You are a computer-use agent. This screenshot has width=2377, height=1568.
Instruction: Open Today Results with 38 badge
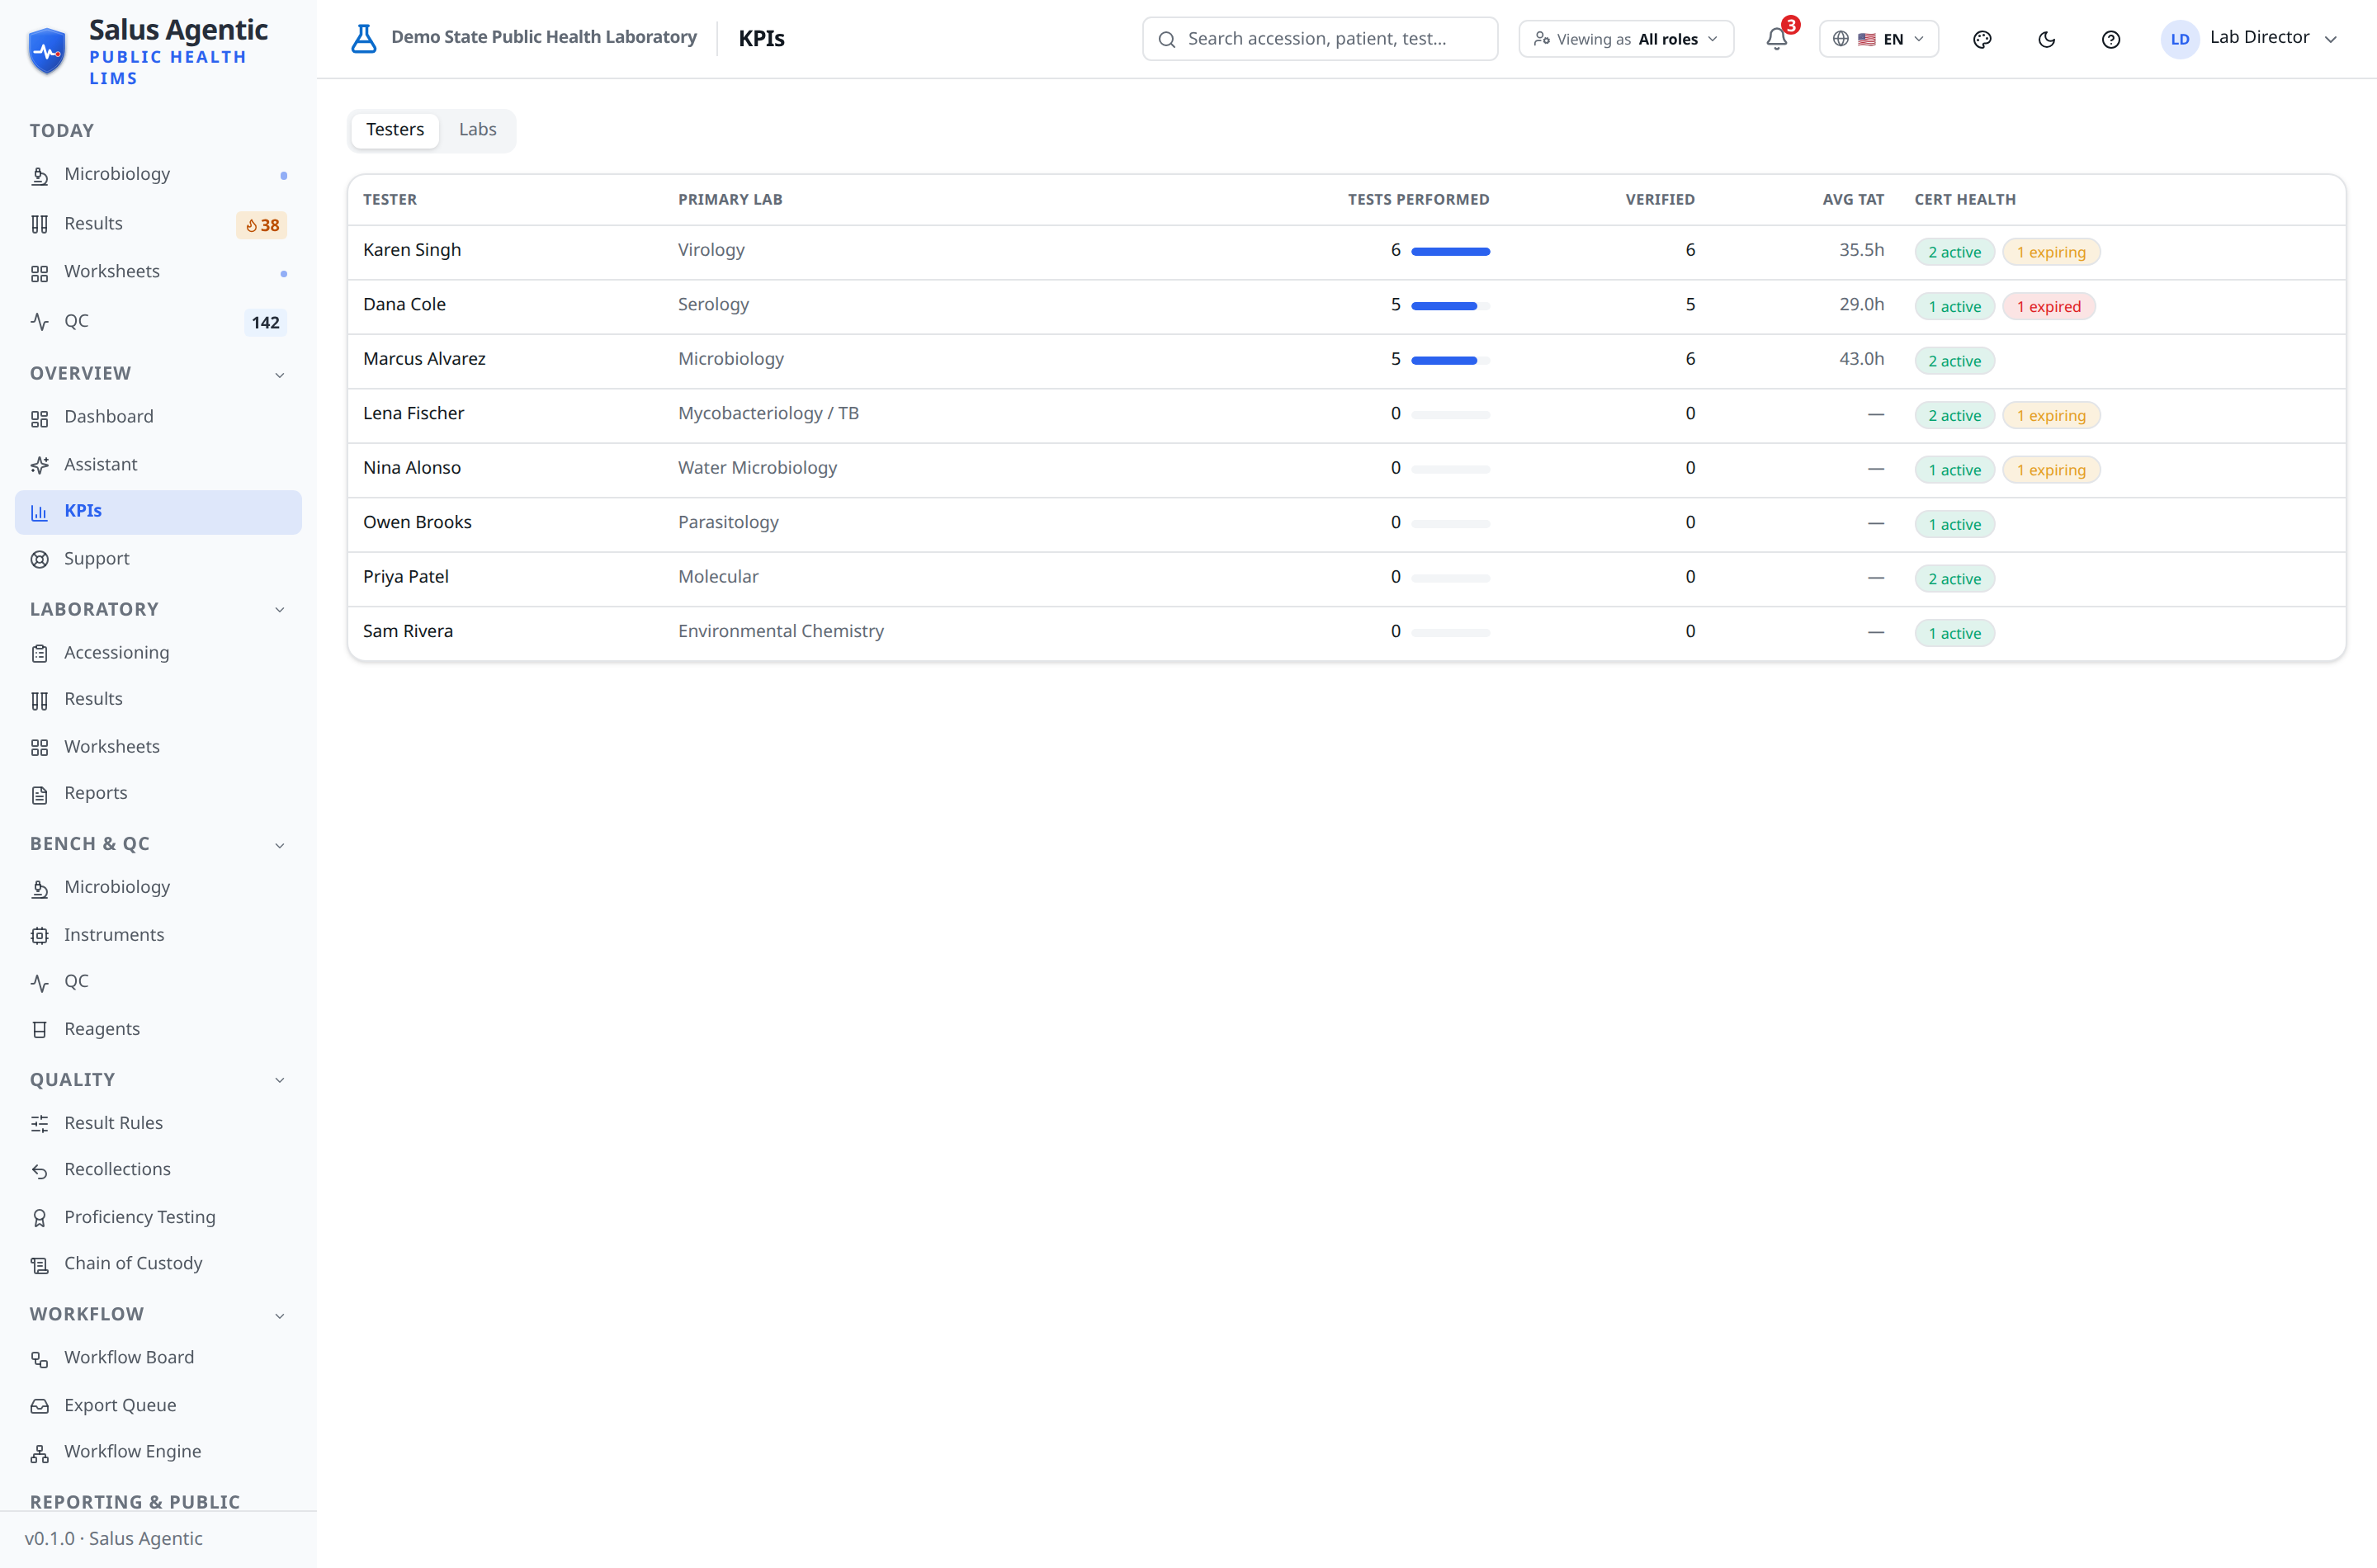(x=158, y=224)
